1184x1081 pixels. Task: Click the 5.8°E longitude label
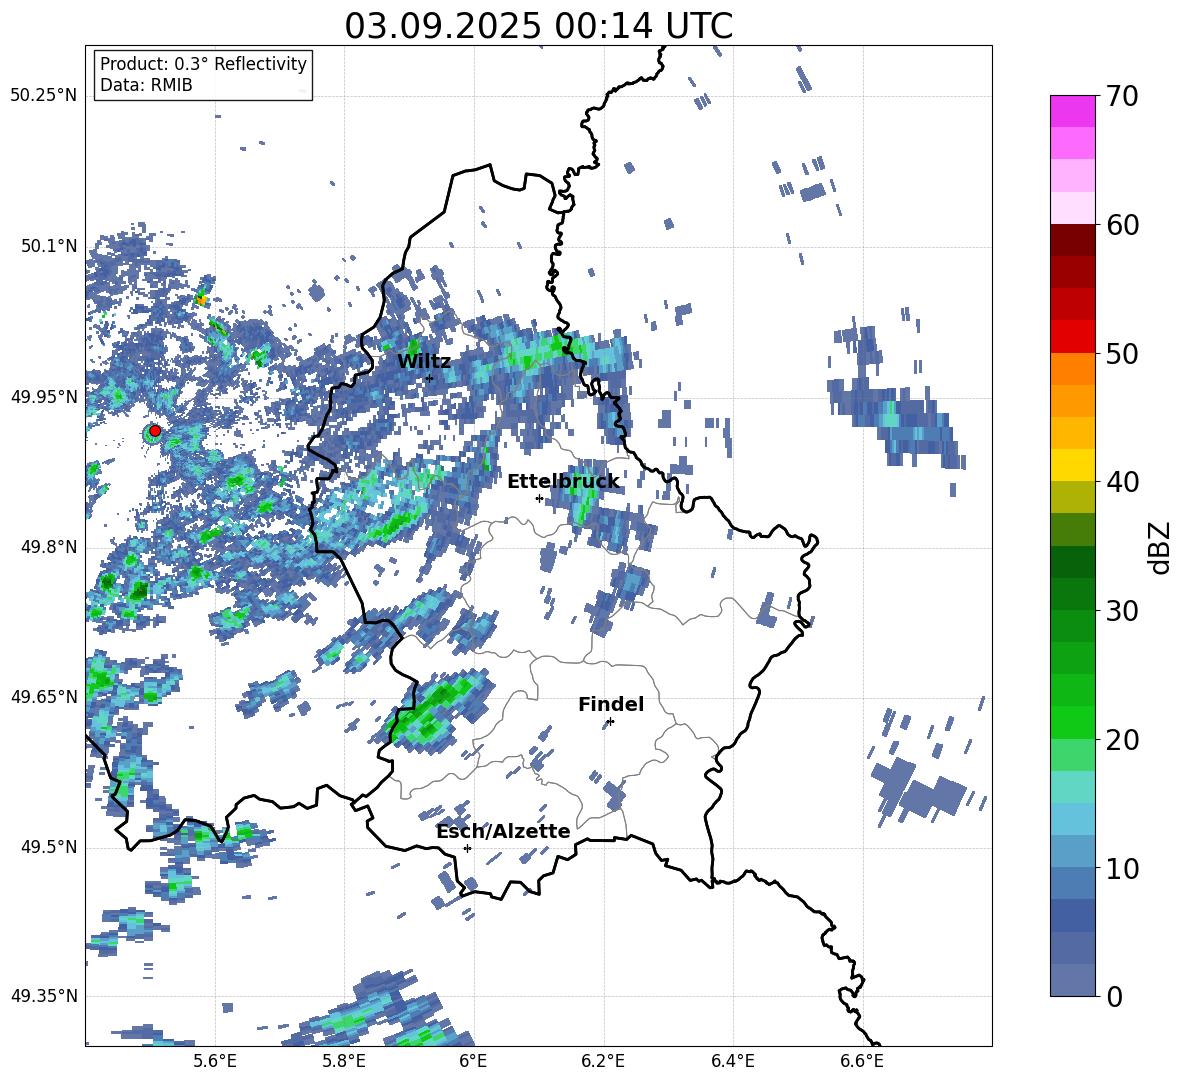[344, 1061]
